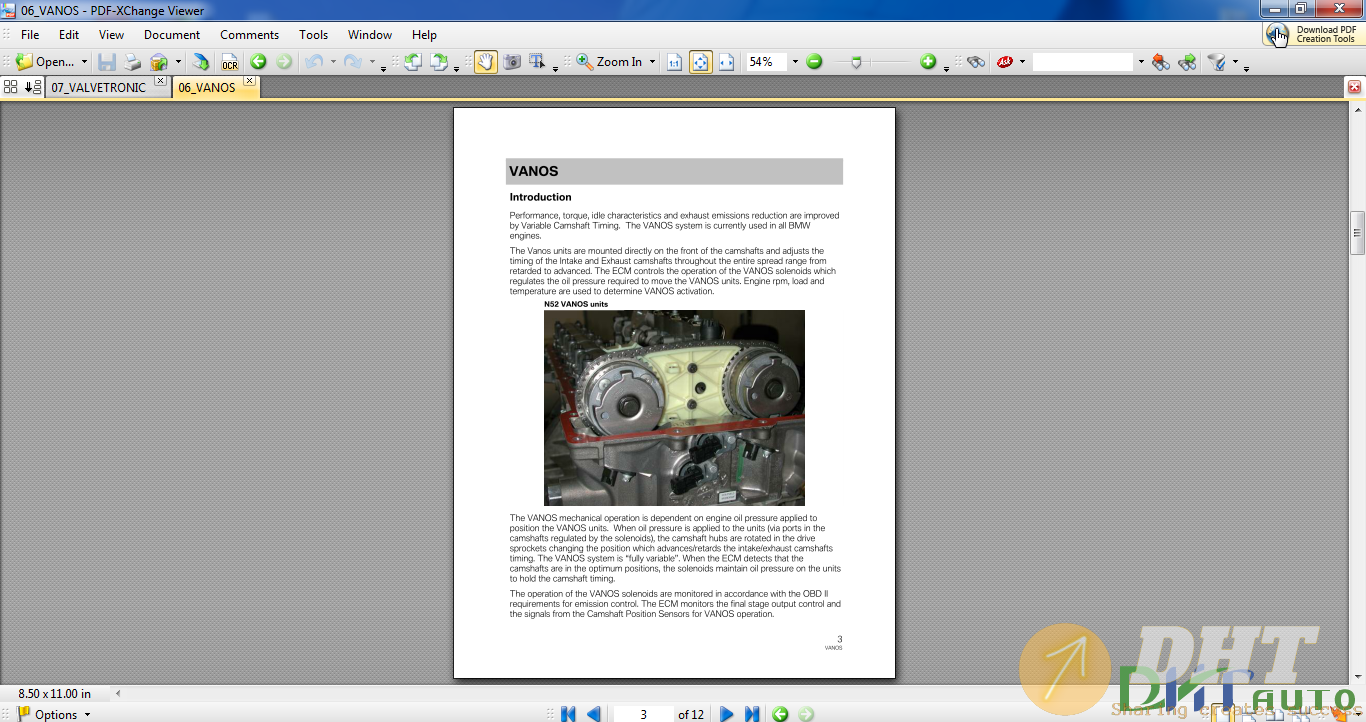Open the Edit menu

[x=69, y=34]
